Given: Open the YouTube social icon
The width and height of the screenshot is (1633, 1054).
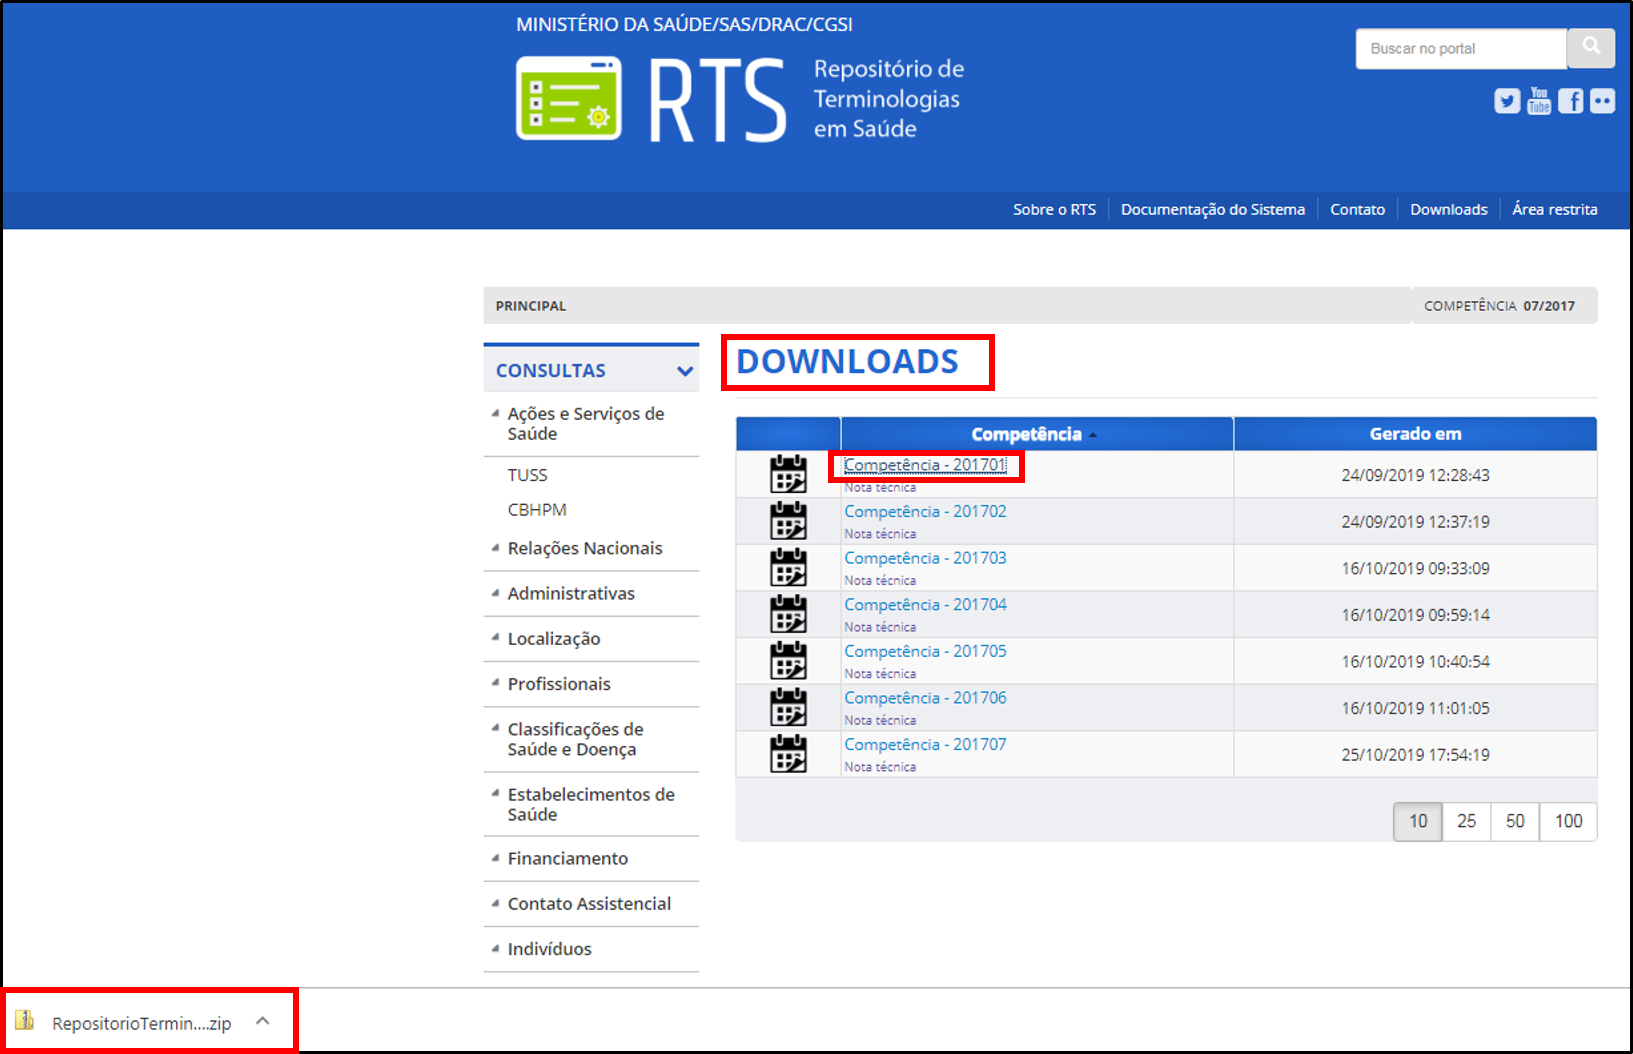Looking at the screenshot, I should pyautogui.click(x=1539, y=101).
